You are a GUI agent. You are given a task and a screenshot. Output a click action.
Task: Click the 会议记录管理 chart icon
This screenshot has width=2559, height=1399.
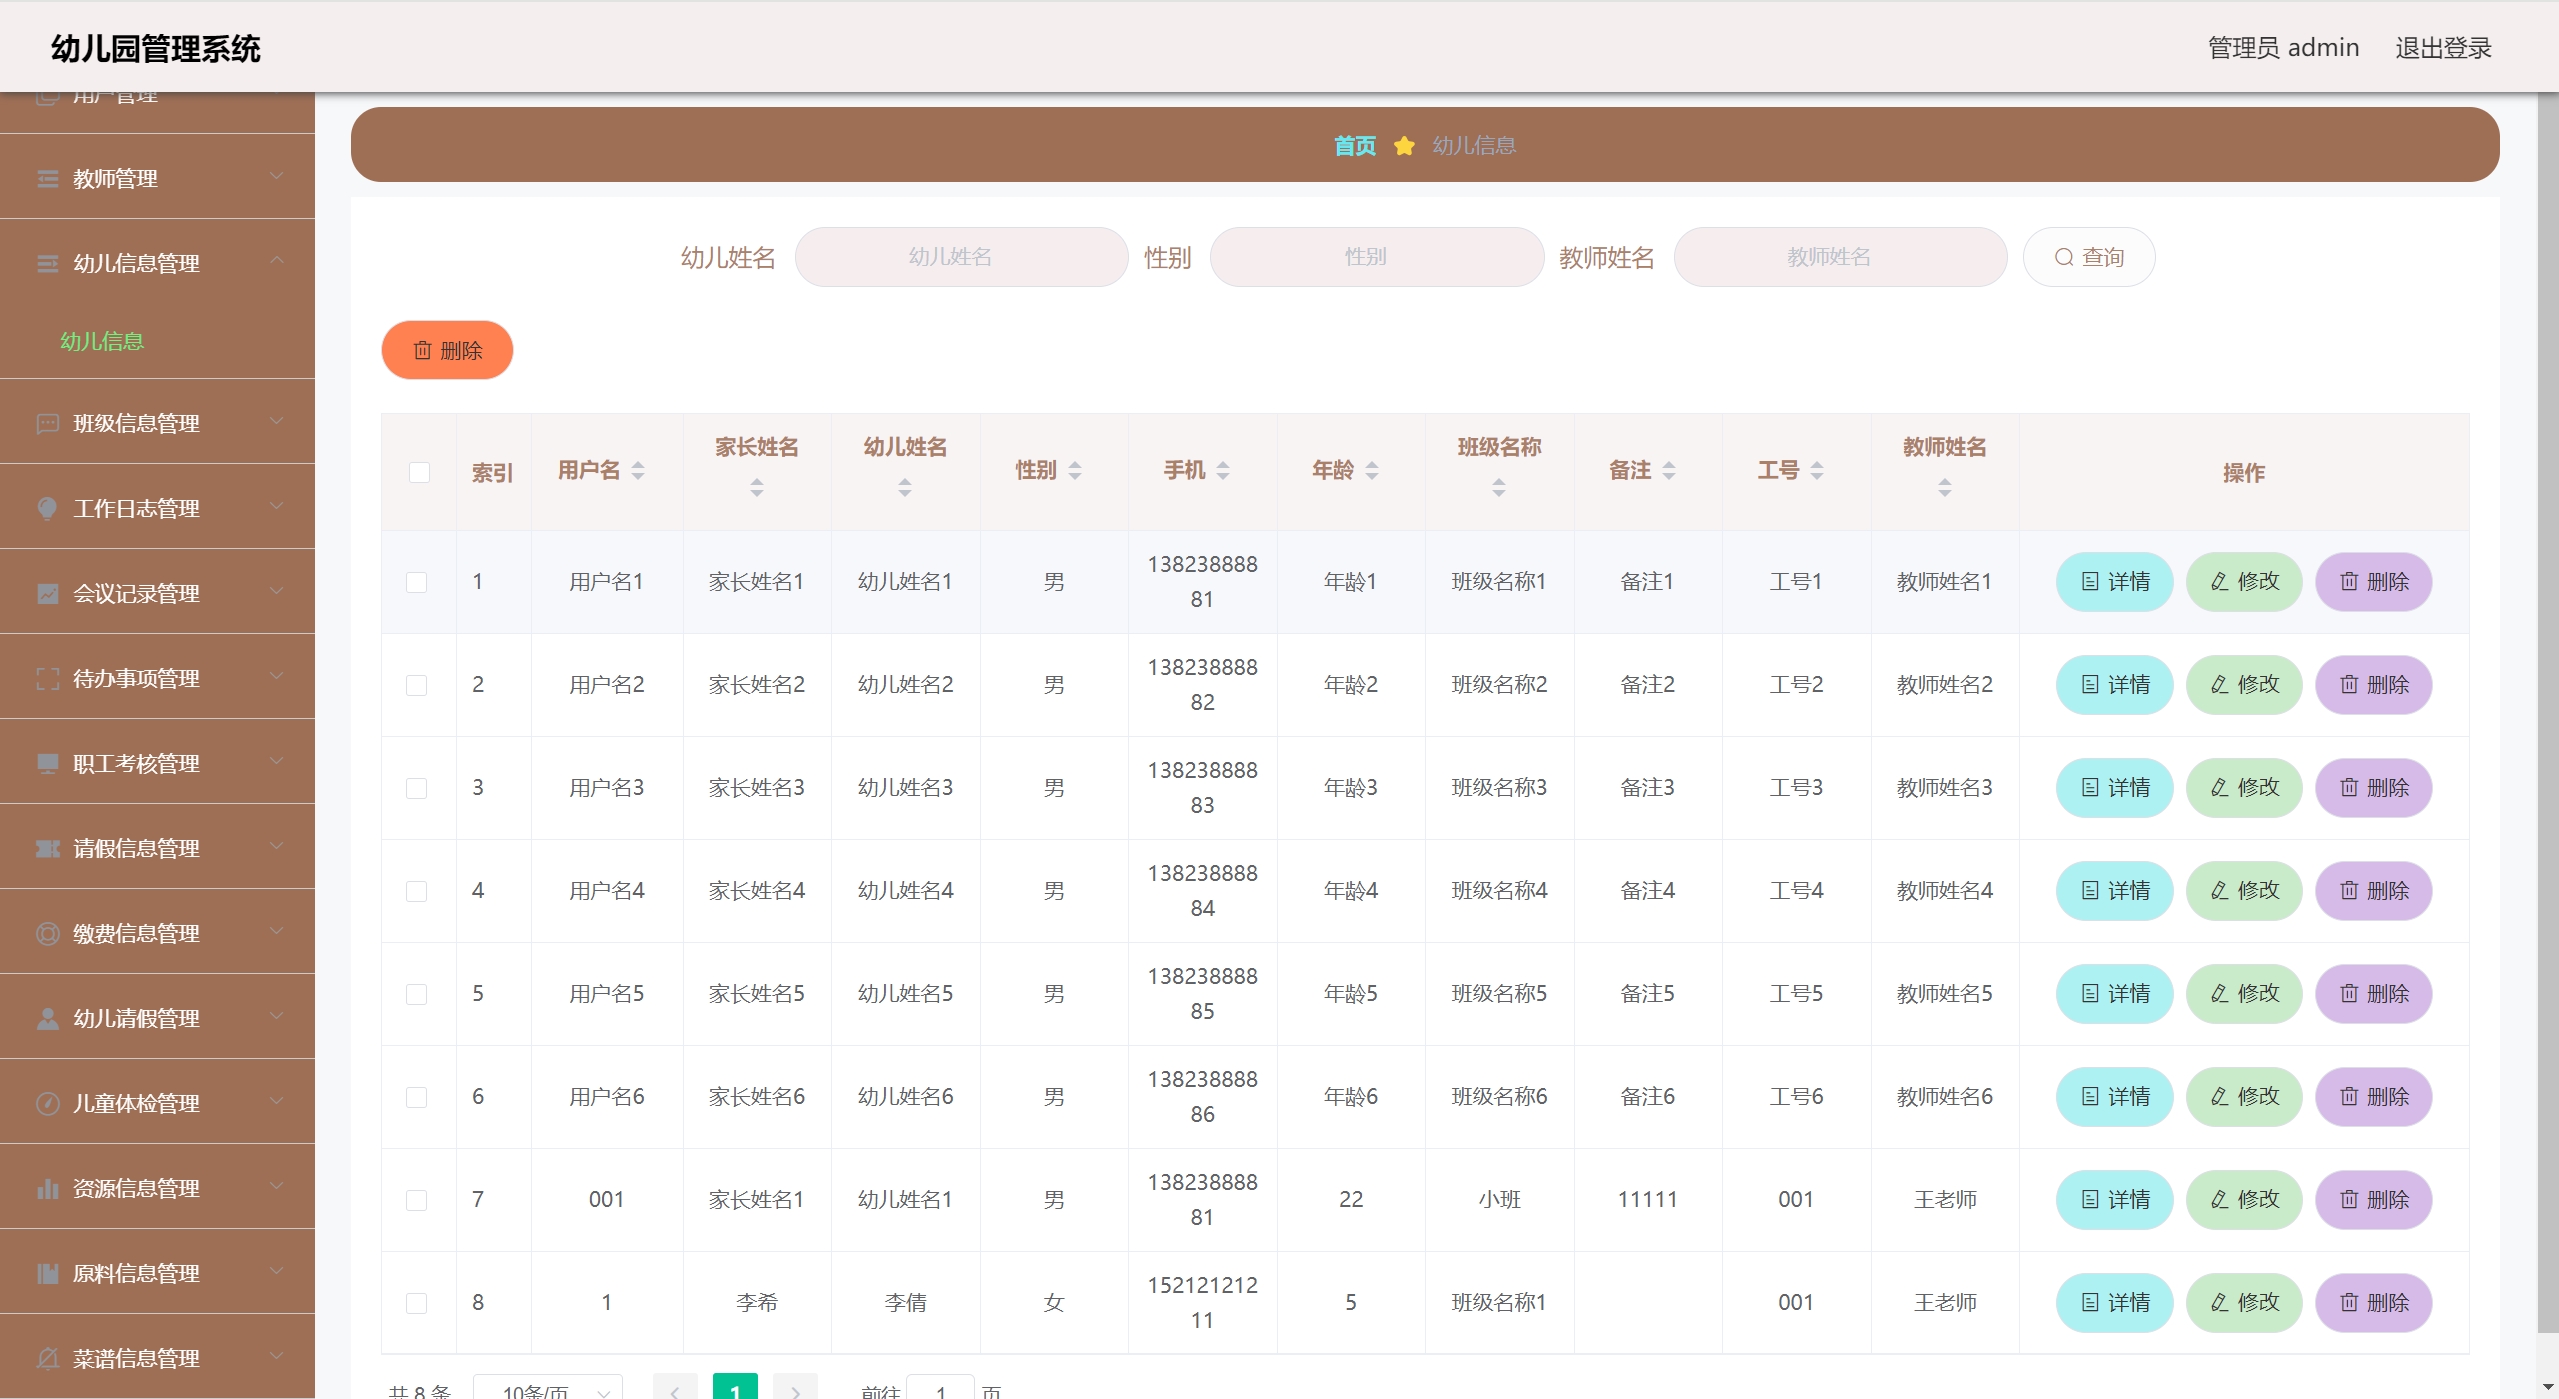pyautogui.click(x=47, y=594)
